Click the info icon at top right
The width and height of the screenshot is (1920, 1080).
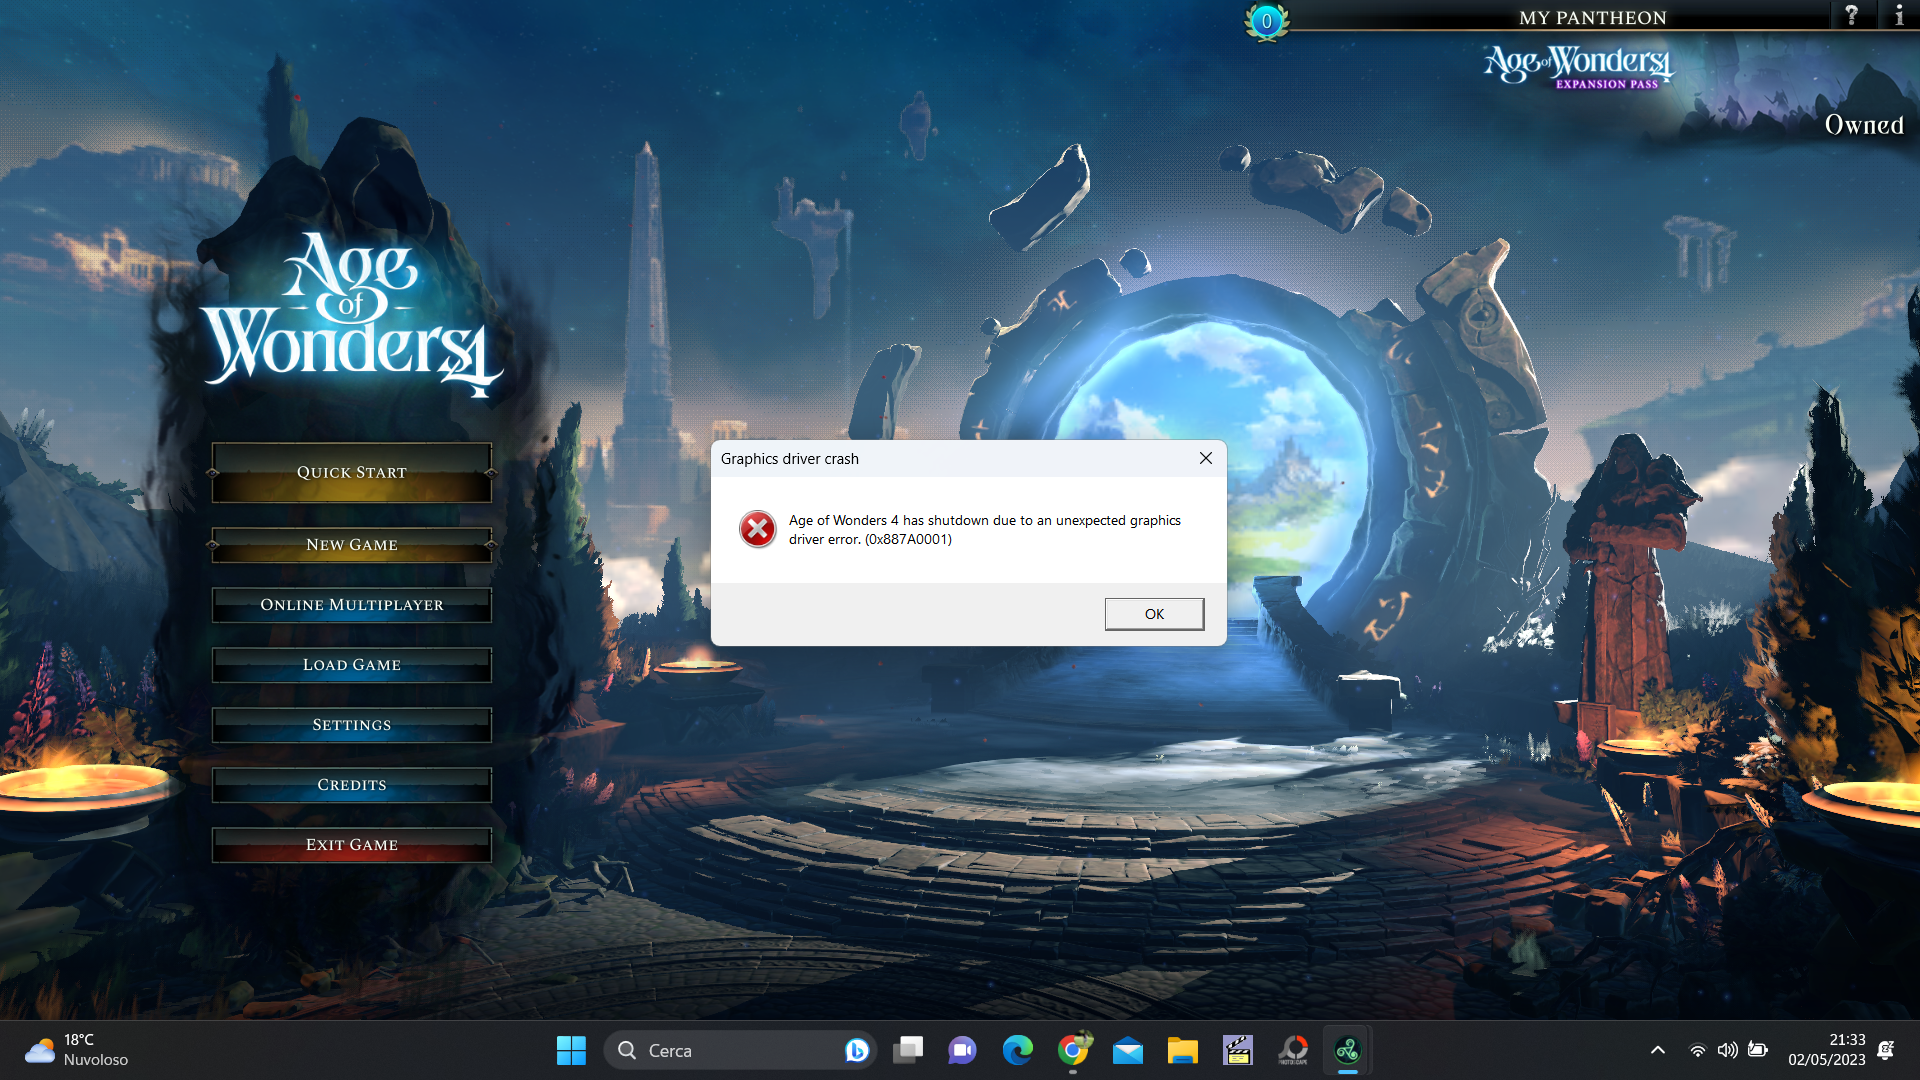coord(1898,15)
